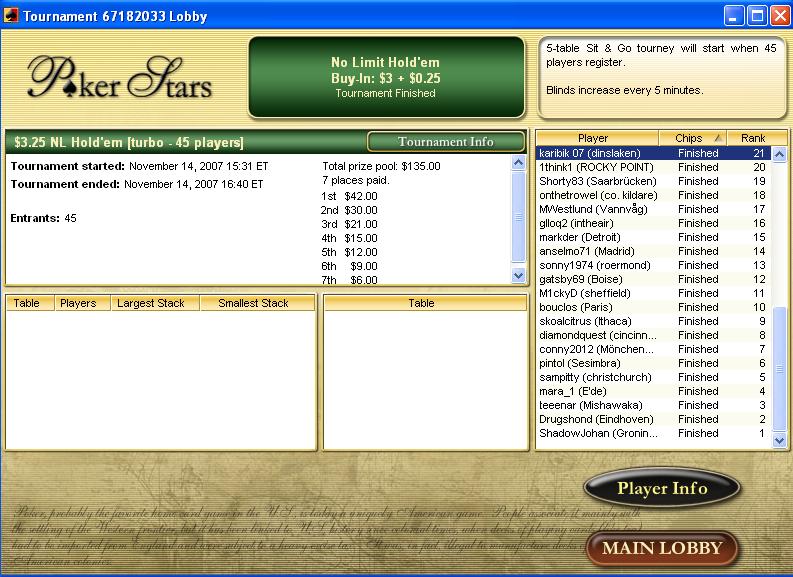The image size is (793, 577).
Task: Select player sonny1974 (roermond)
Action: coord(653,265)
